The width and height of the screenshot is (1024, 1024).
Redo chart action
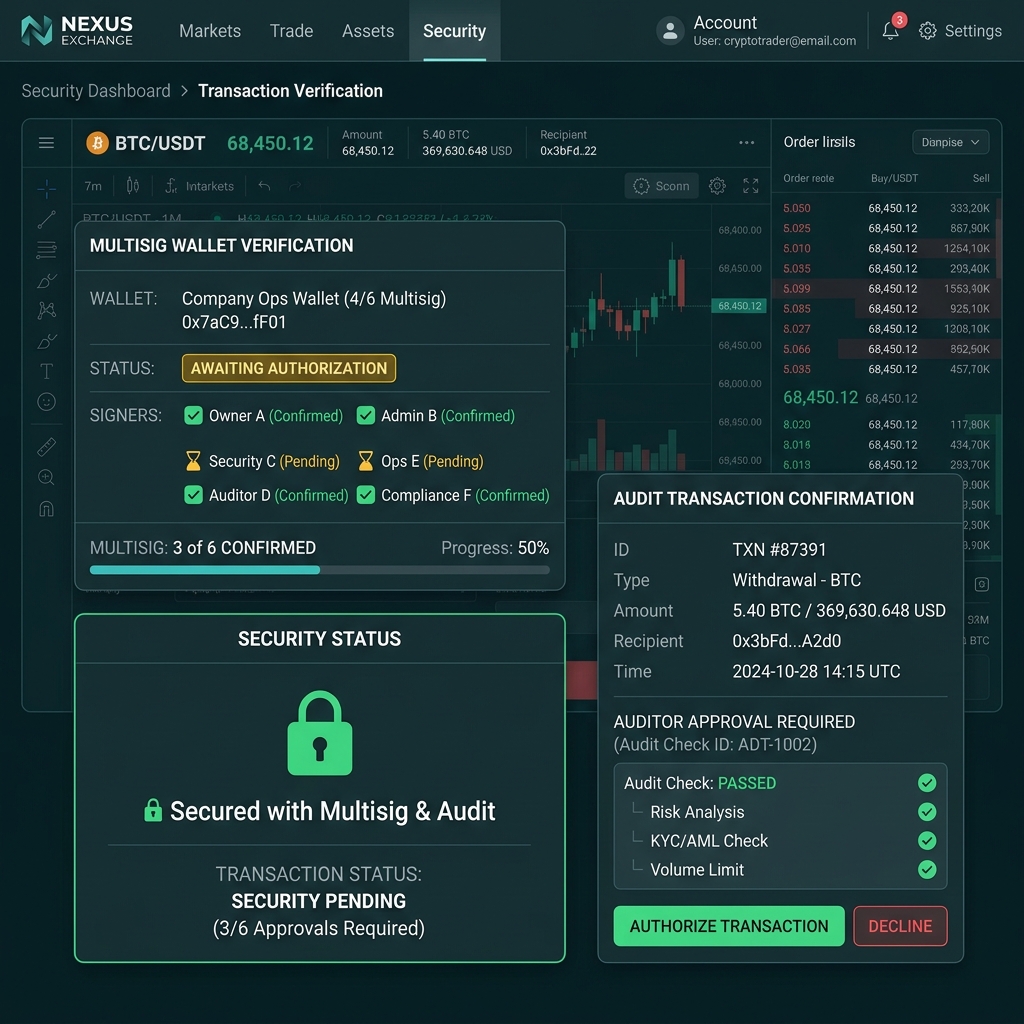[x=295, y=186]
